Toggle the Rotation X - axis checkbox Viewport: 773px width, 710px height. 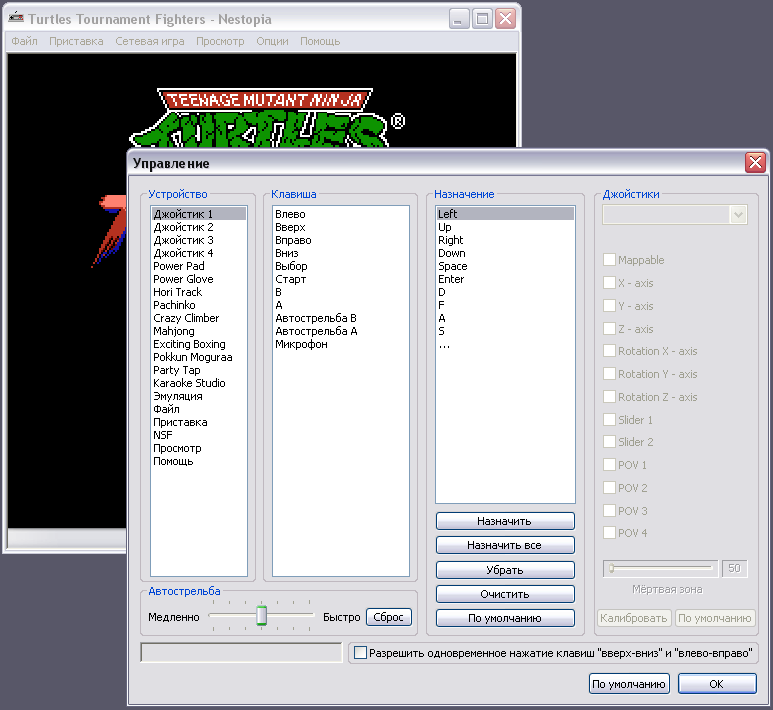[x=610, y=351]
